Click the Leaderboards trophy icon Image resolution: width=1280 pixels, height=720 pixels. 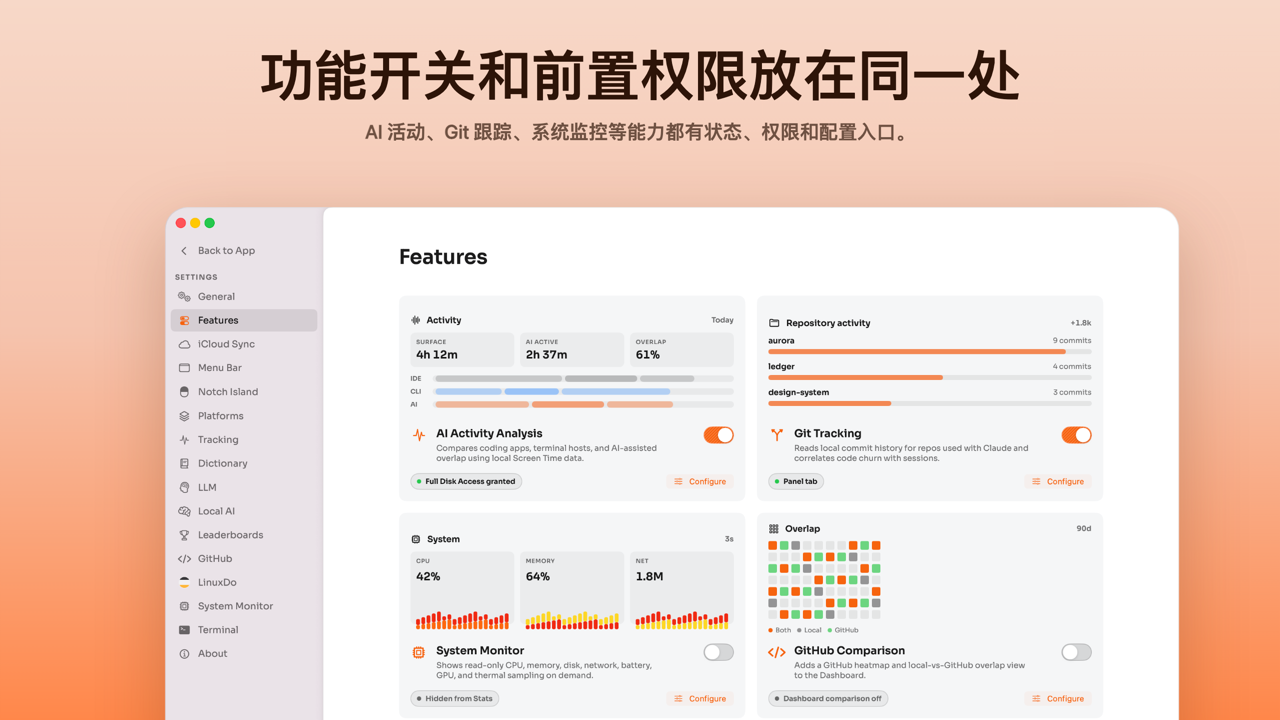(184, 535)
